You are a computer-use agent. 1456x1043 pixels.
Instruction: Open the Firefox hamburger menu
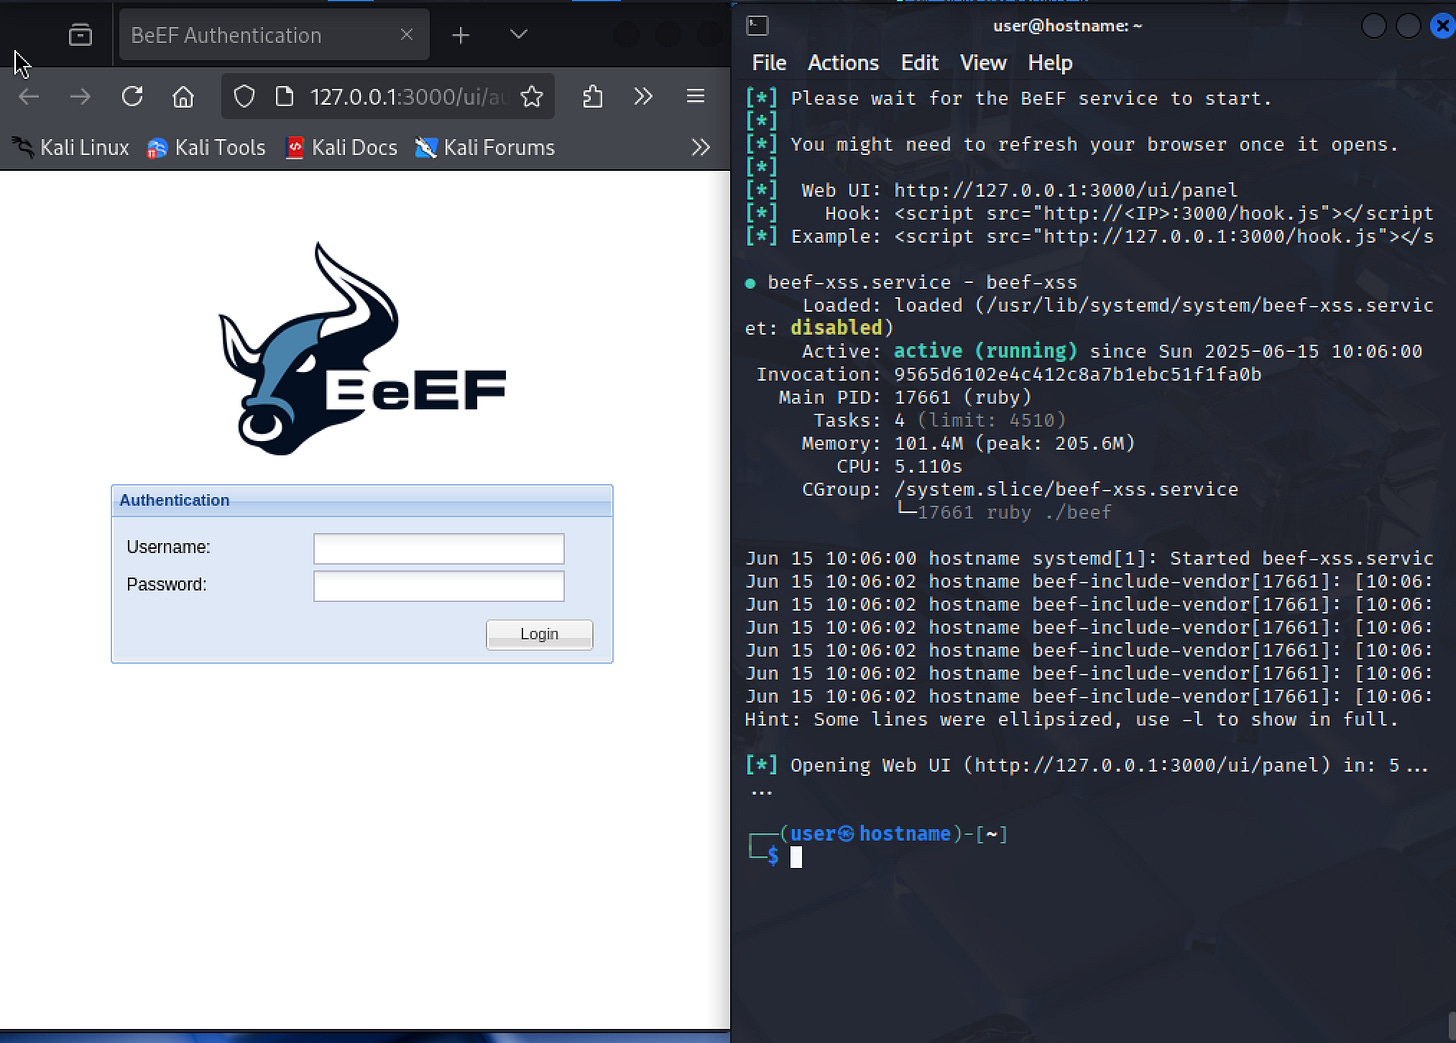coord(696,96)
